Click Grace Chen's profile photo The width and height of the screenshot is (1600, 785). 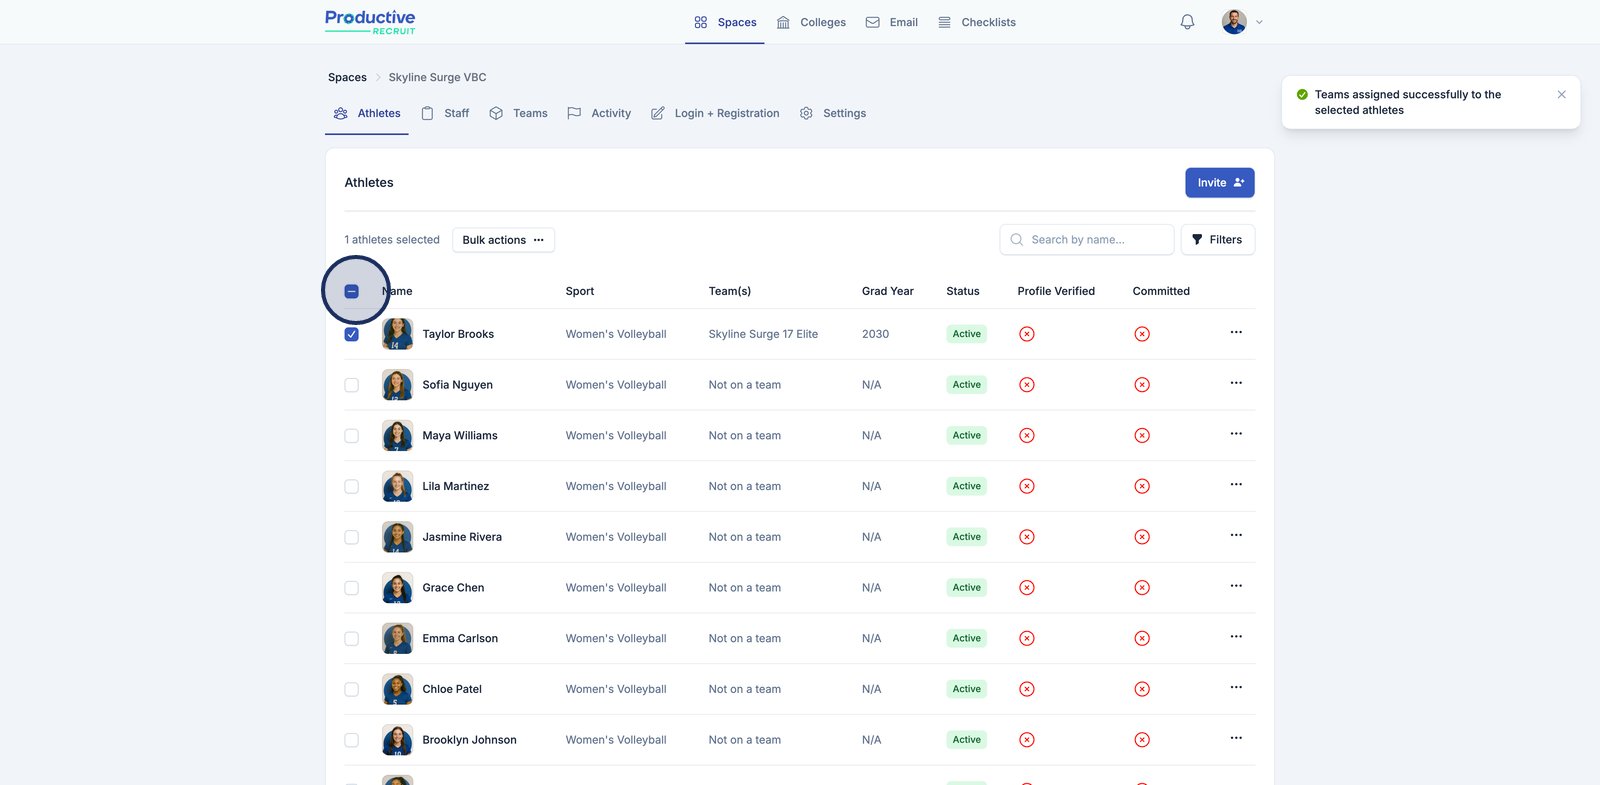point(397,588)
